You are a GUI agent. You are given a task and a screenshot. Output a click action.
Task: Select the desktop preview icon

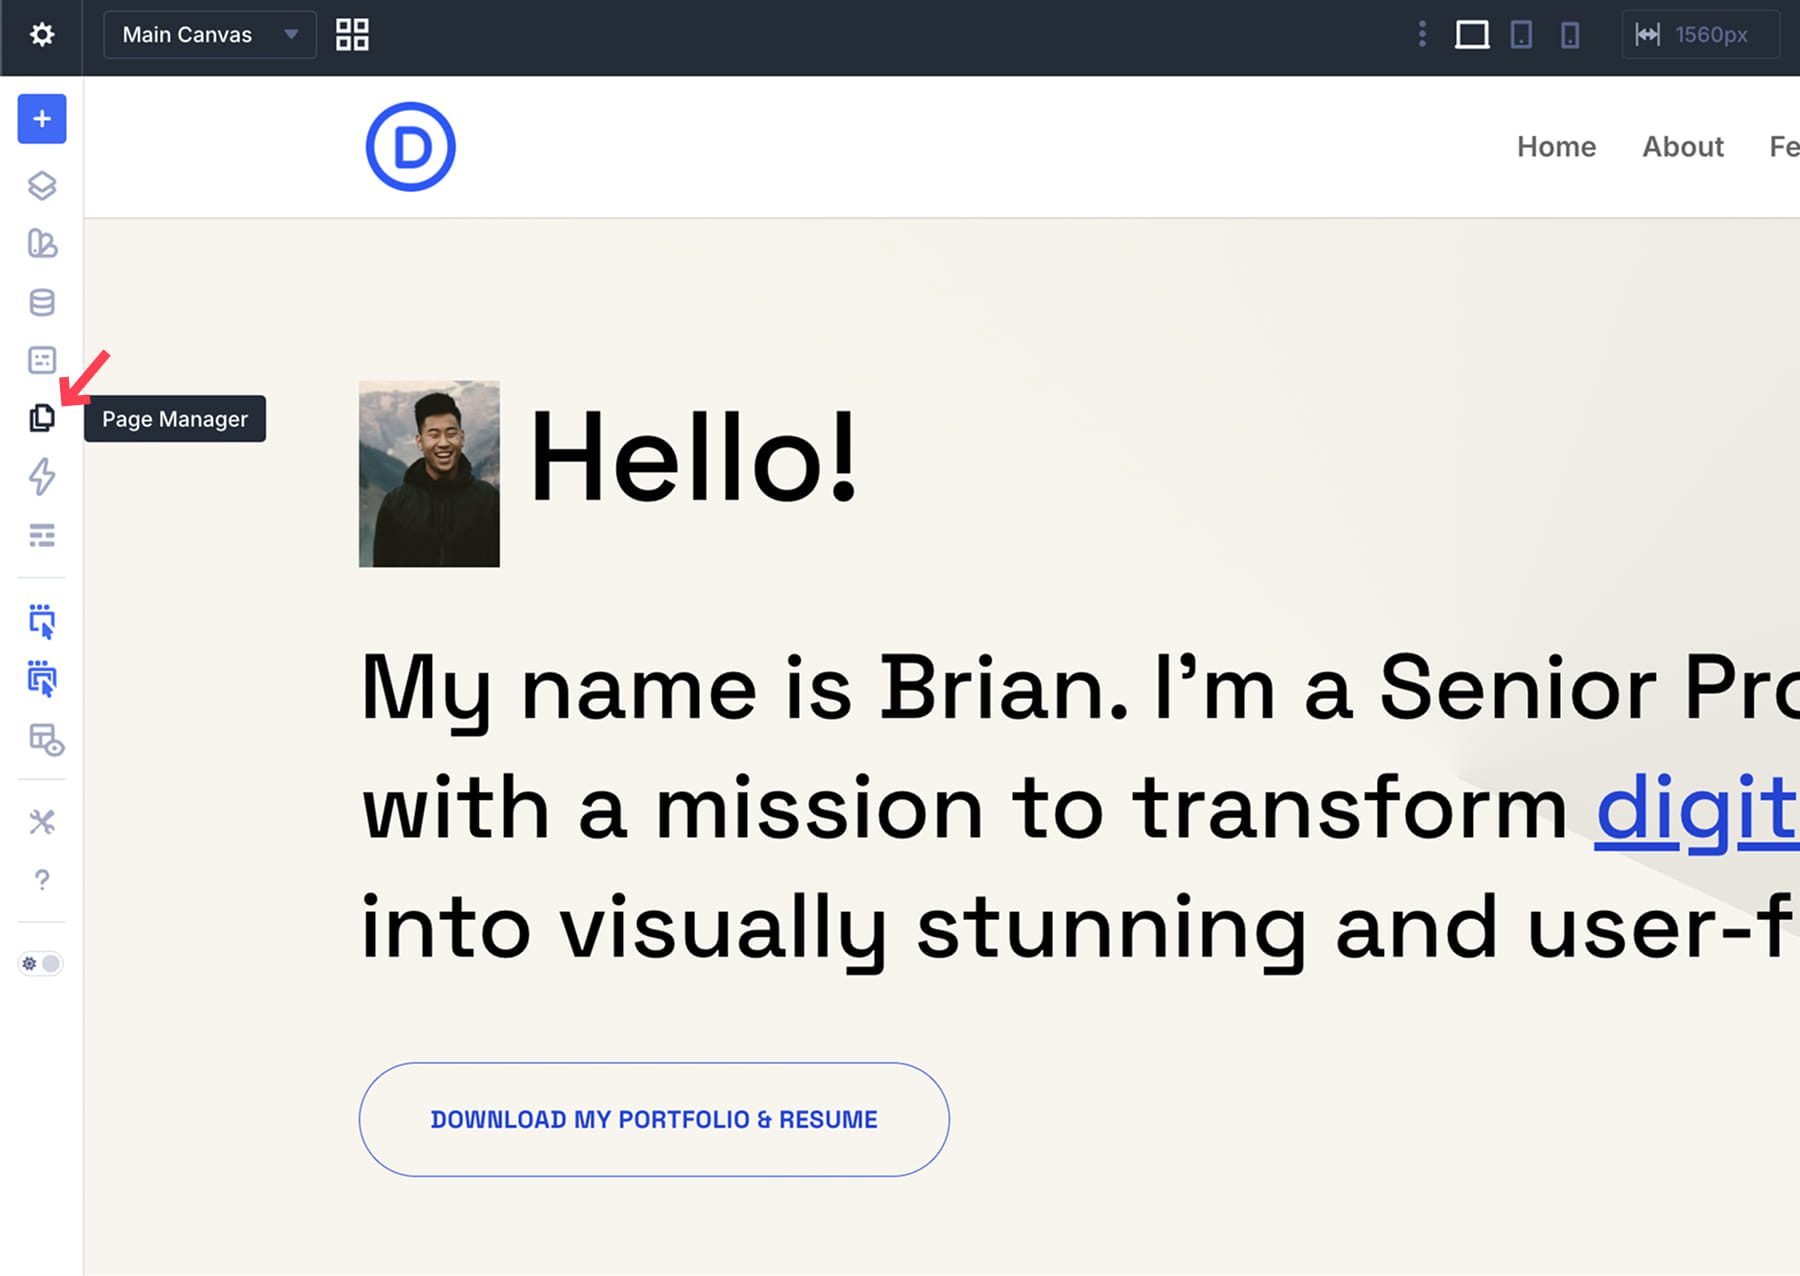coord(1472,35)
